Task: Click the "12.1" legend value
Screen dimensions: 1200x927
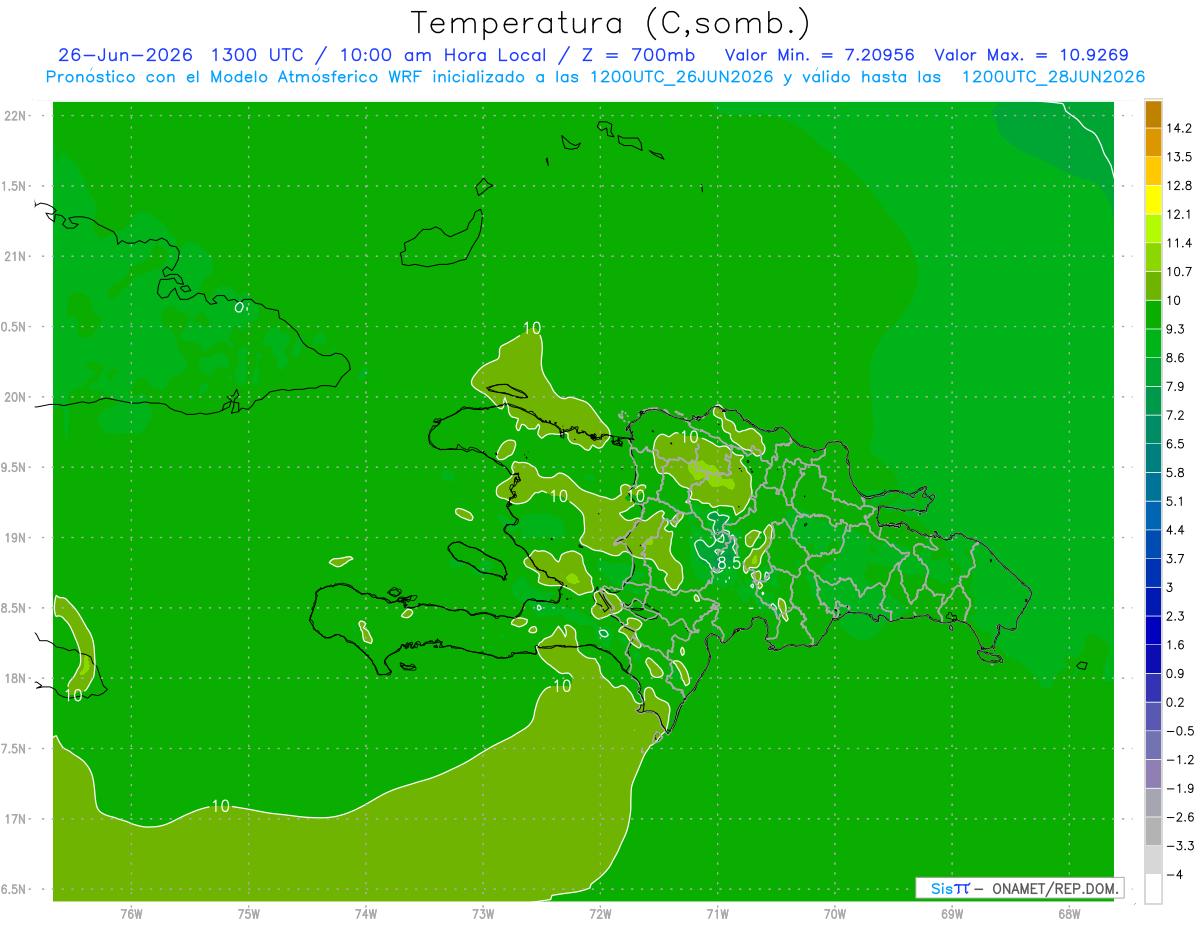Action: point(1180,214)
